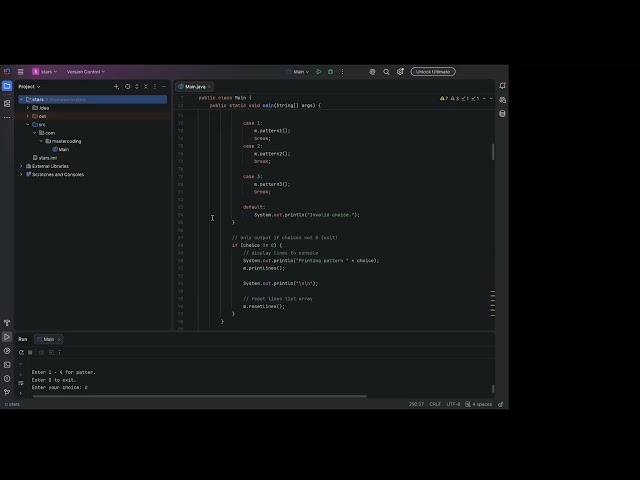Open Project view selector dropdown

point(29,87)
